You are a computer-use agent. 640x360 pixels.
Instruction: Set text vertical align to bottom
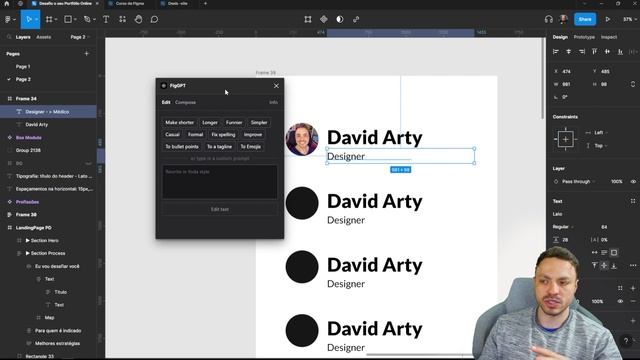tap(614, 265)
